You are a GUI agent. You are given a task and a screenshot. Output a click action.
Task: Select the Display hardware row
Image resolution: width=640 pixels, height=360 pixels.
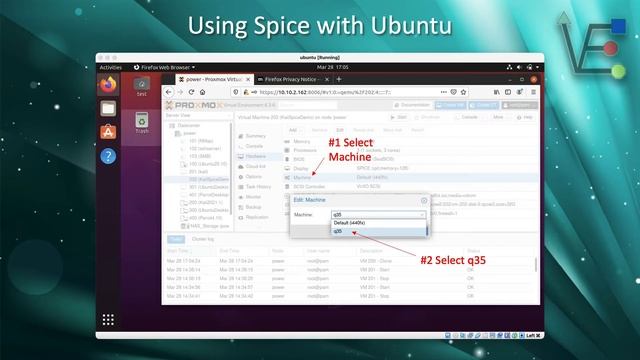point(410,169)
